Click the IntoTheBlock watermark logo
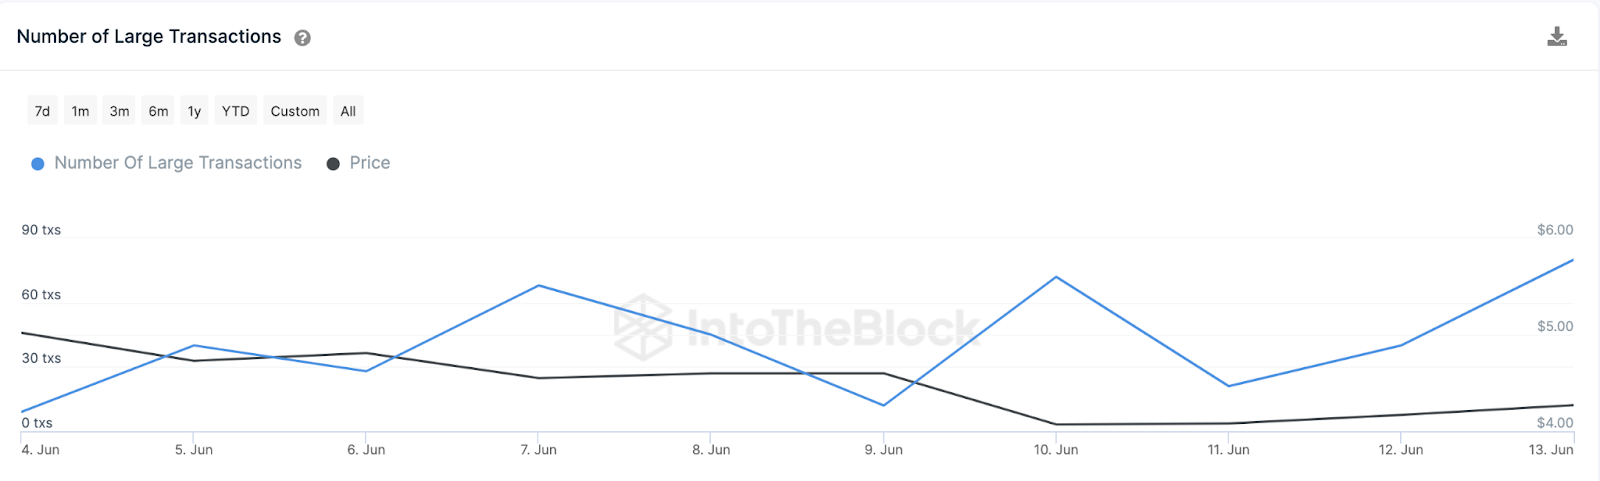1600x481 pixels. click(x=643, y=327)
